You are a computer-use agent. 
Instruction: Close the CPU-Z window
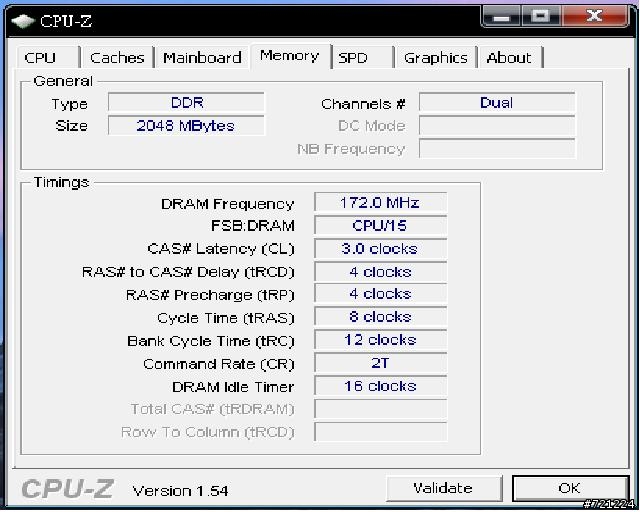click(595, 17)
